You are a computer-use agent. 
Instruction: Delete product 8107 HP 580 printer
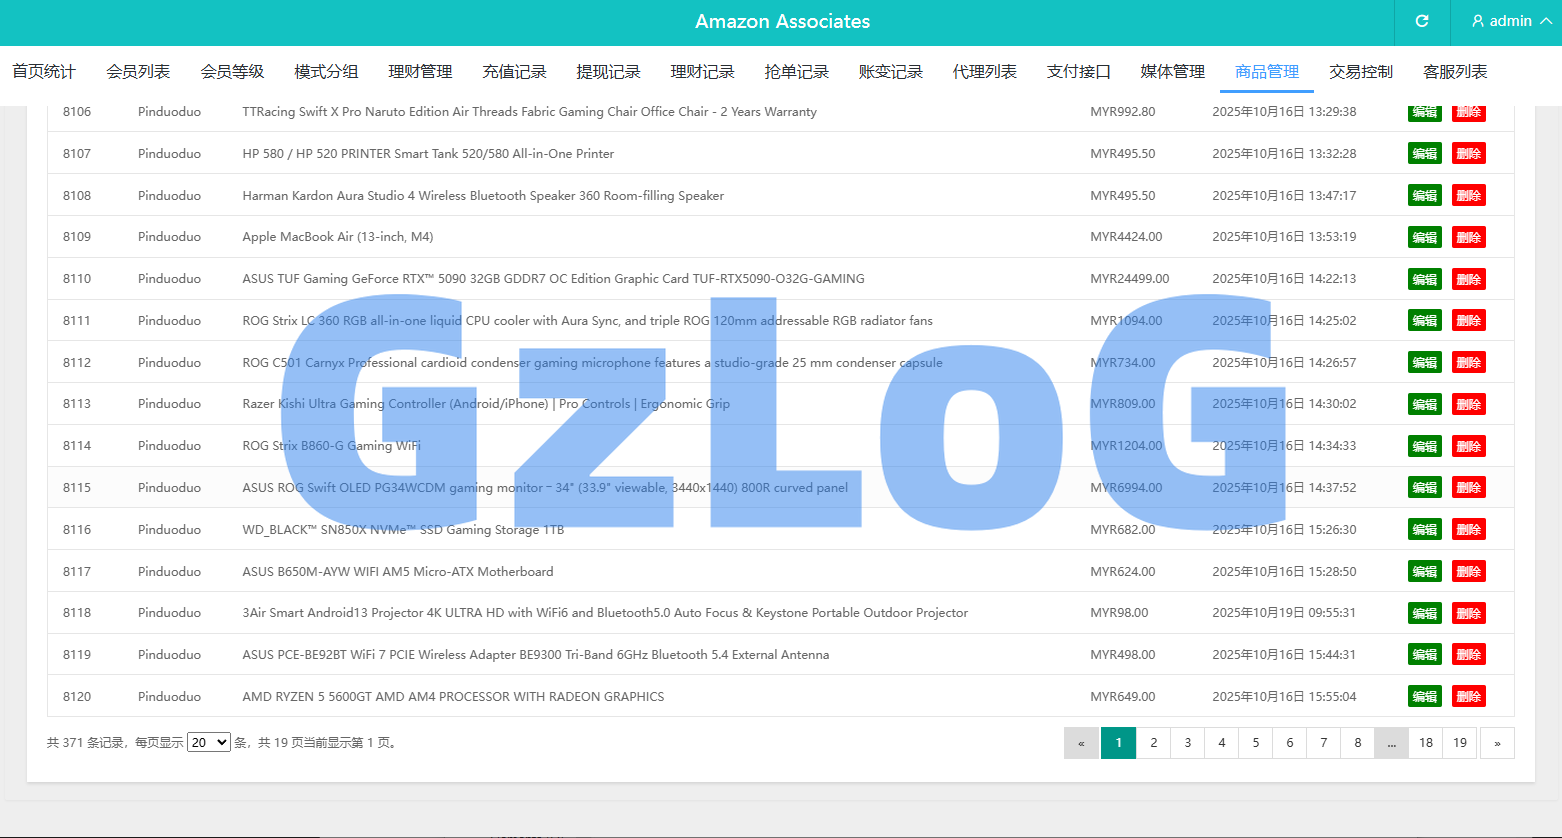tap(1468, 154)
